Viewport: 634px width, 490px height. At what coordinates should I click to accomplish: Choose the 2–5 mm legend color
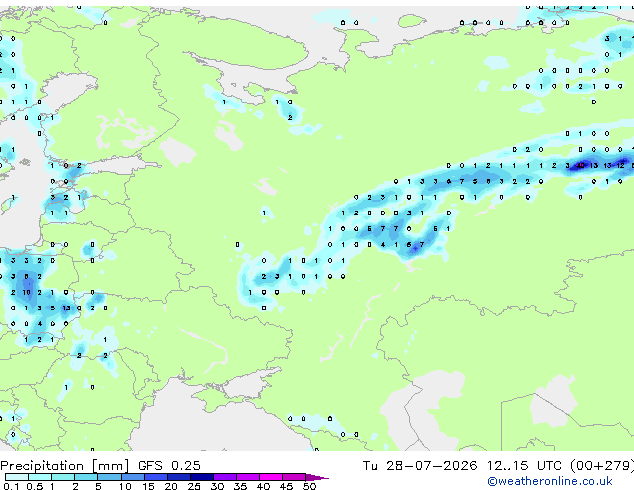coord(86,477)
